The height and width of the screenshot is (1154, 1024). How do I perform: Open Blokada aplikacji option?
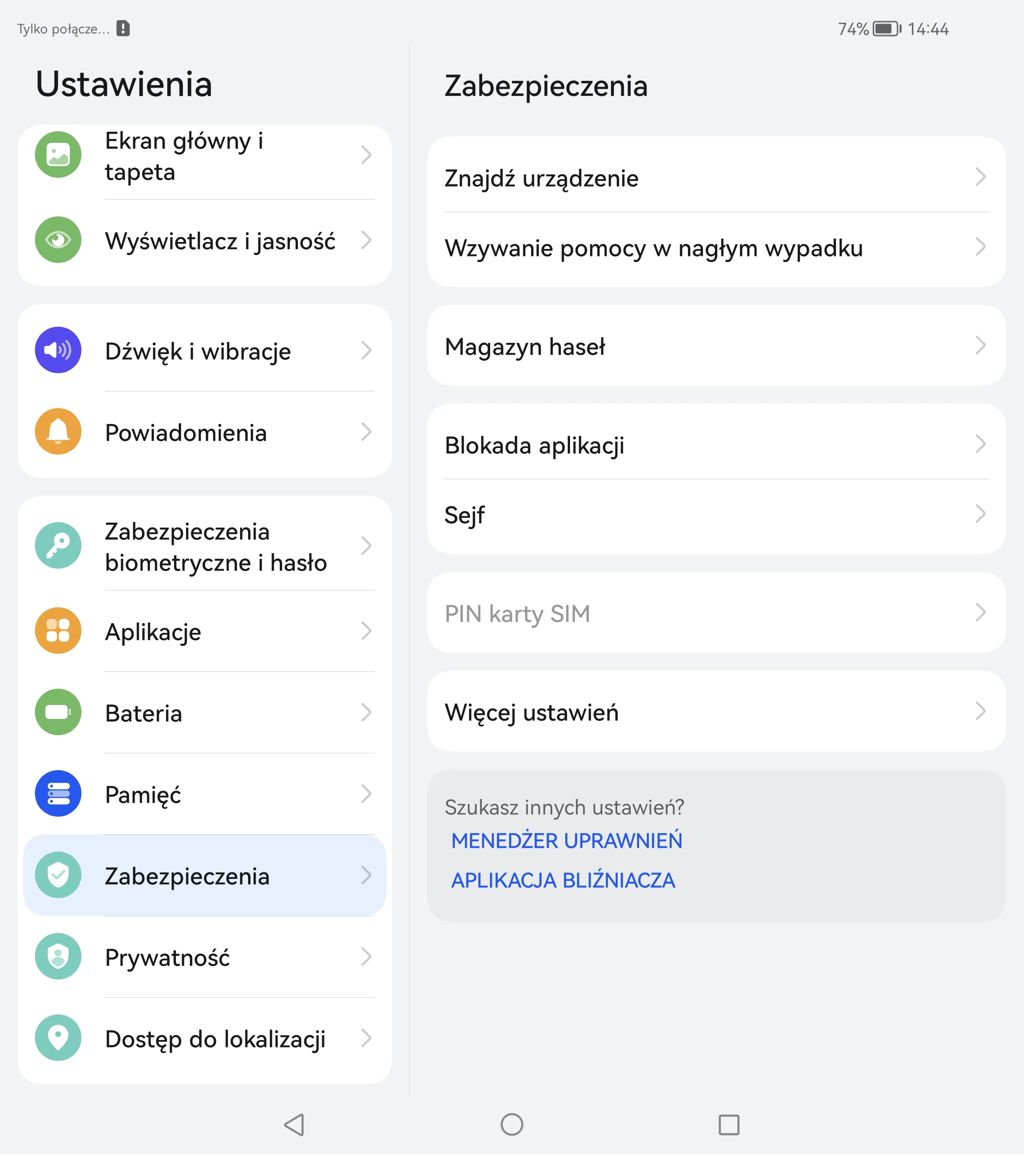[534, 445]
